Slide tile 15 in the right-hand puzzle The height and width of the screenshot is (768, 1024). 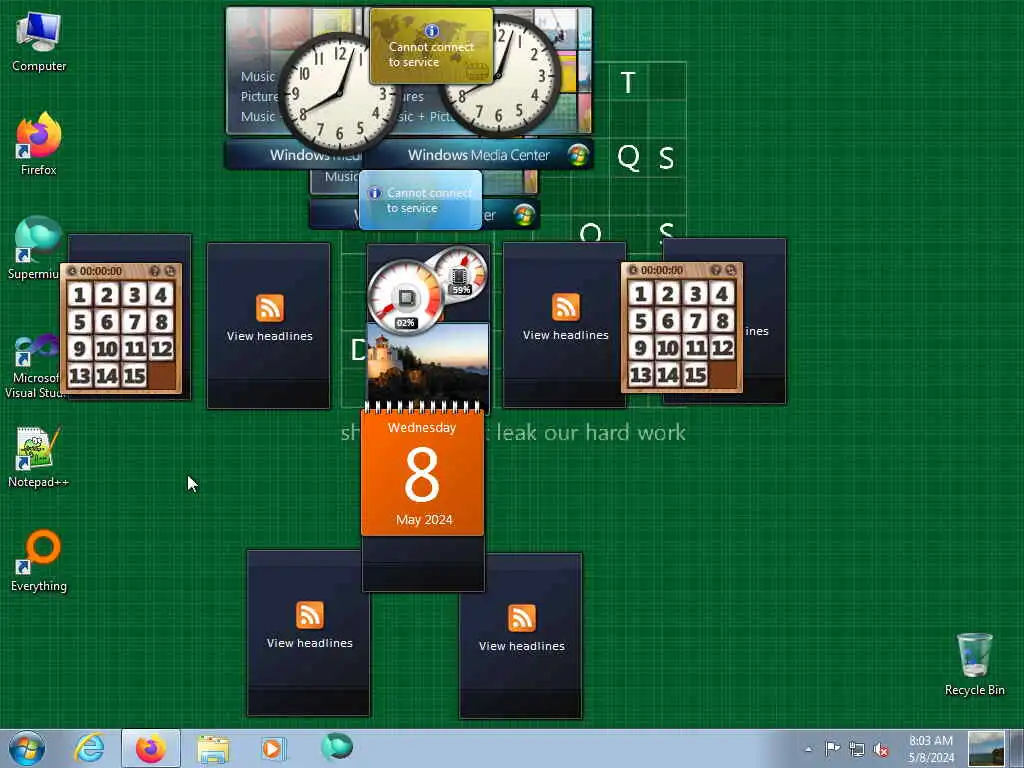pyautogui.click(x=695, y=375)
